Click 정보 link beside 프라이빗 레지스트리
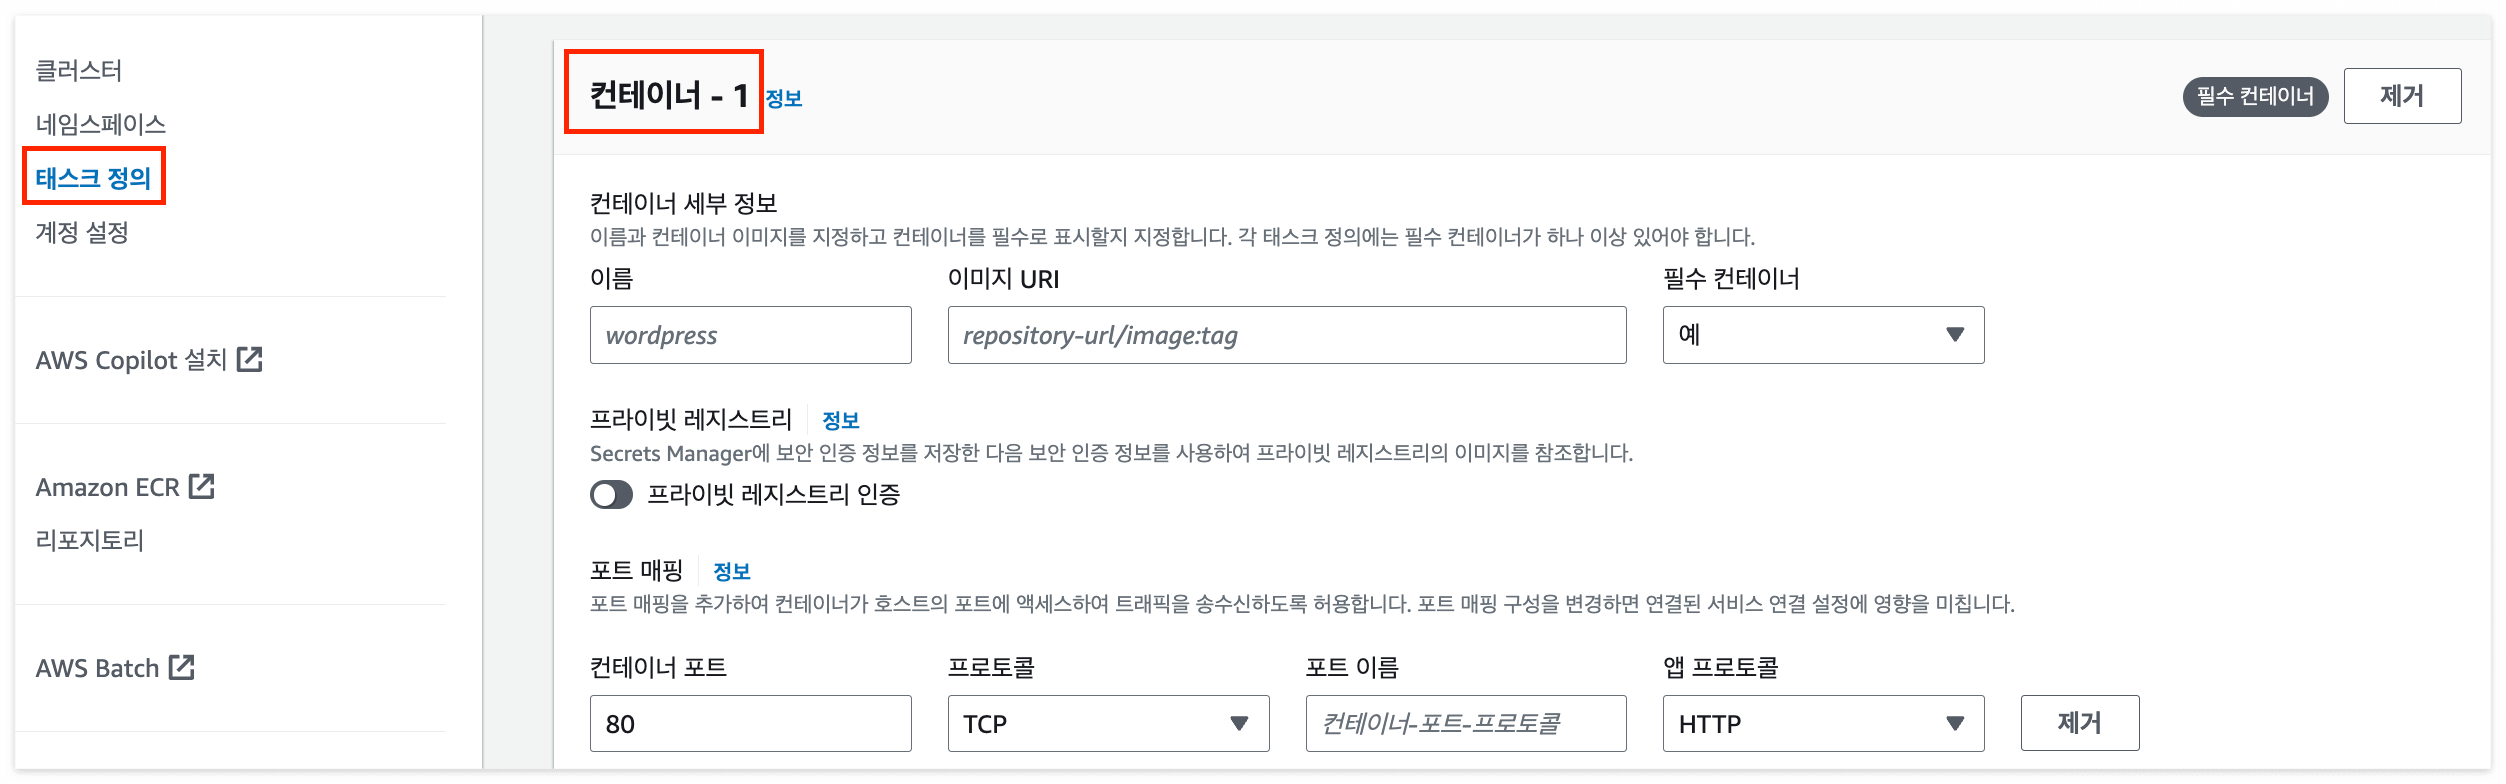 click(x=841, y=419)
